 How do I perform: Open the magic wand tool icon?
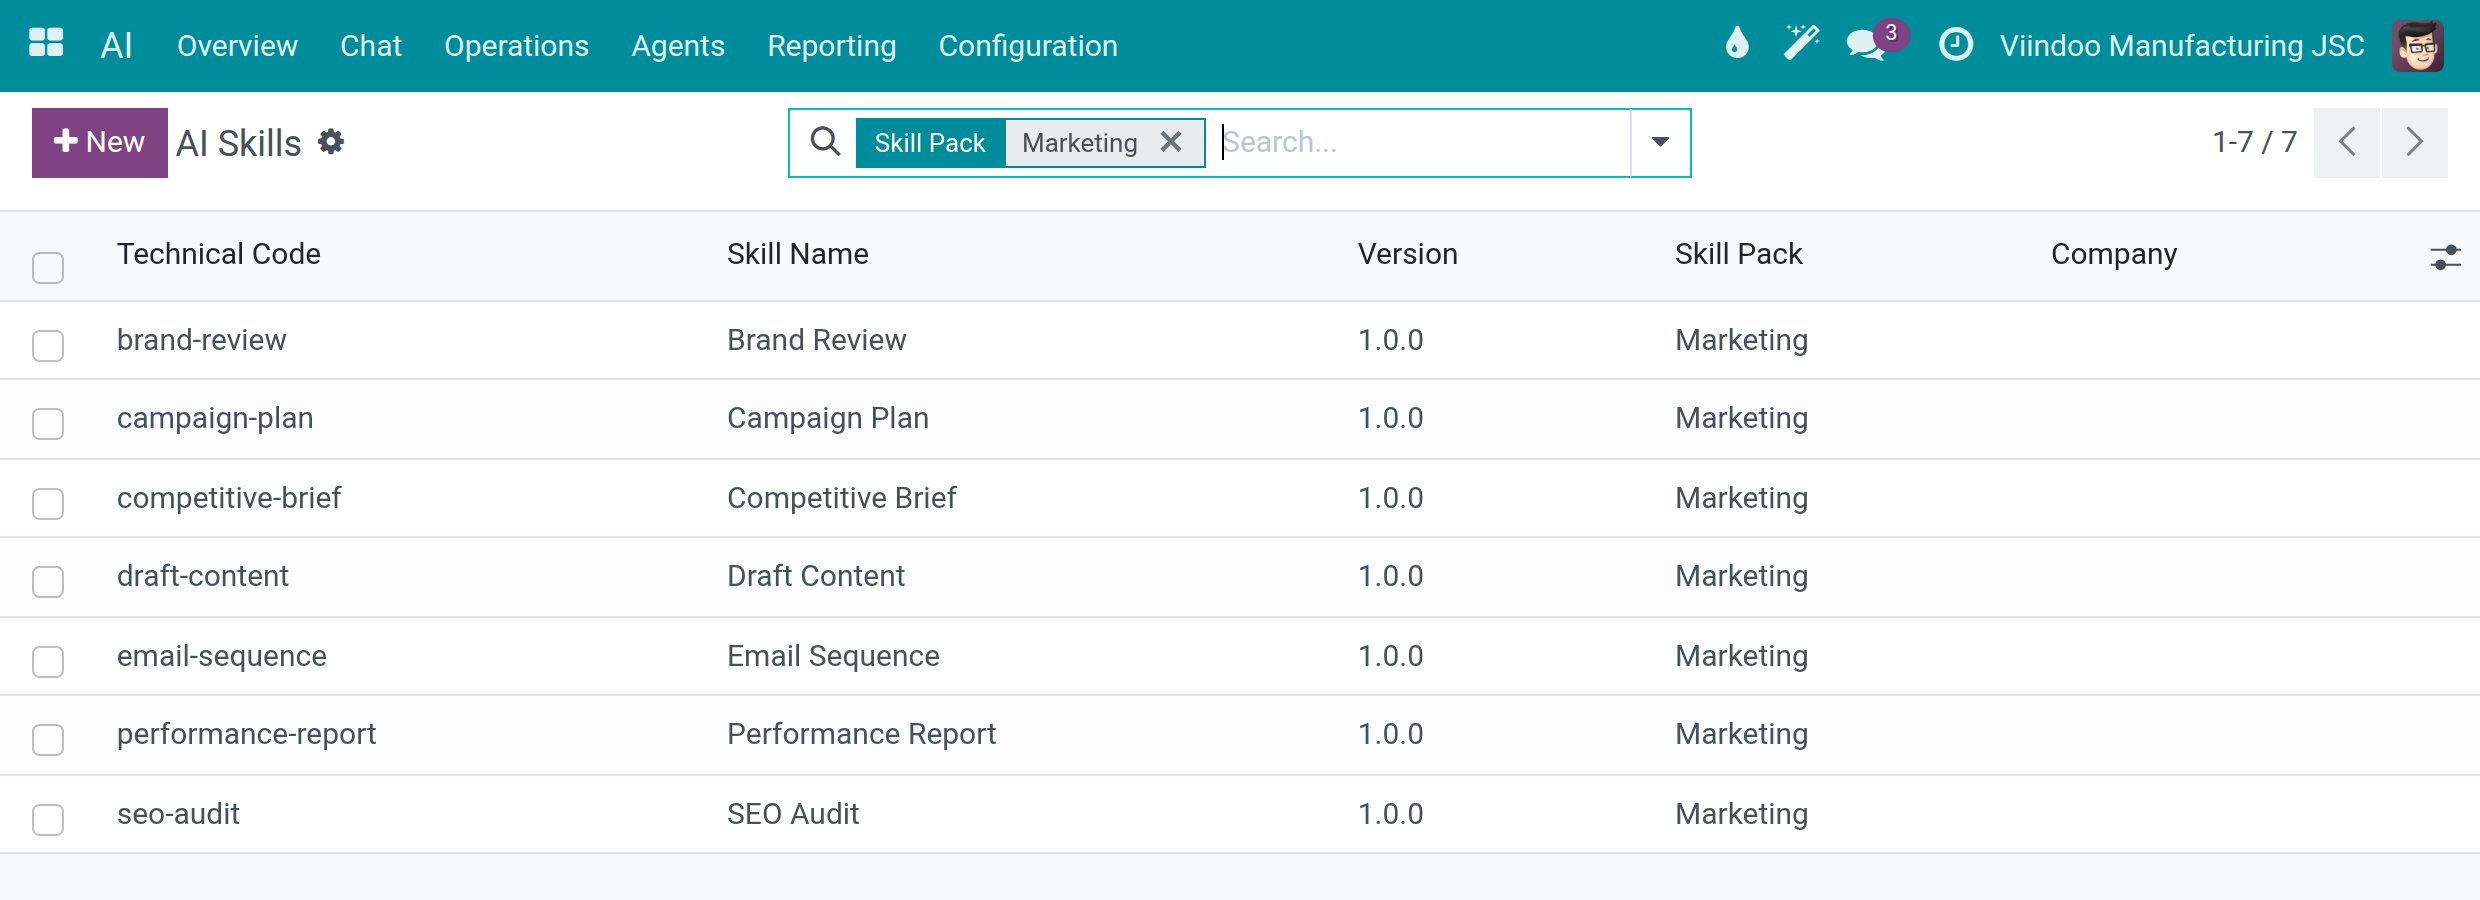pos(1801,44)
